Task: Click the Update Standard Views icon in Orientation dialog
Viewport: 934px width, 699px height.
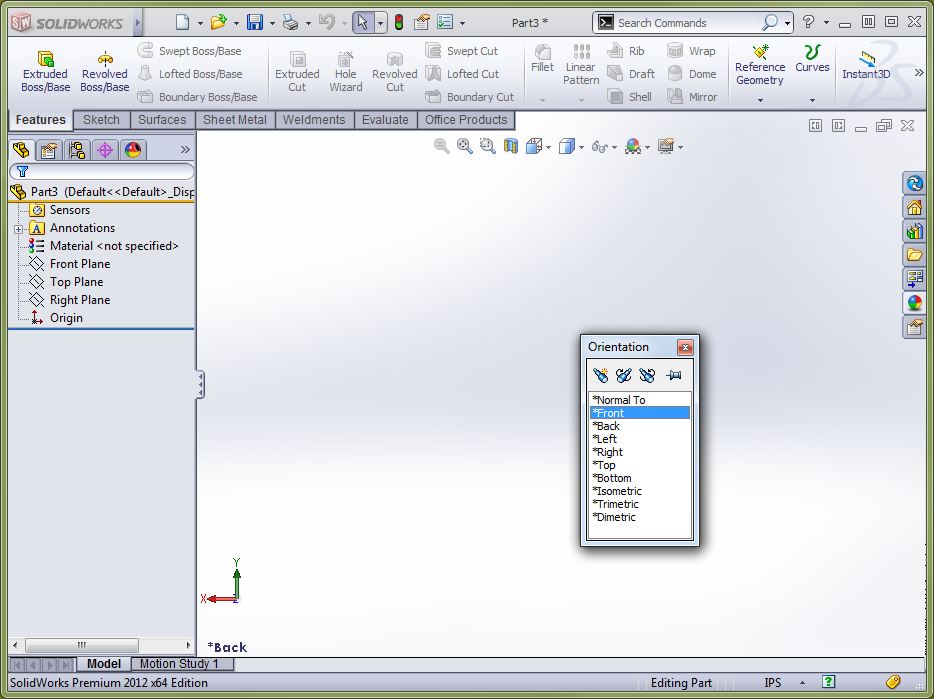Action: click(624, 375)
